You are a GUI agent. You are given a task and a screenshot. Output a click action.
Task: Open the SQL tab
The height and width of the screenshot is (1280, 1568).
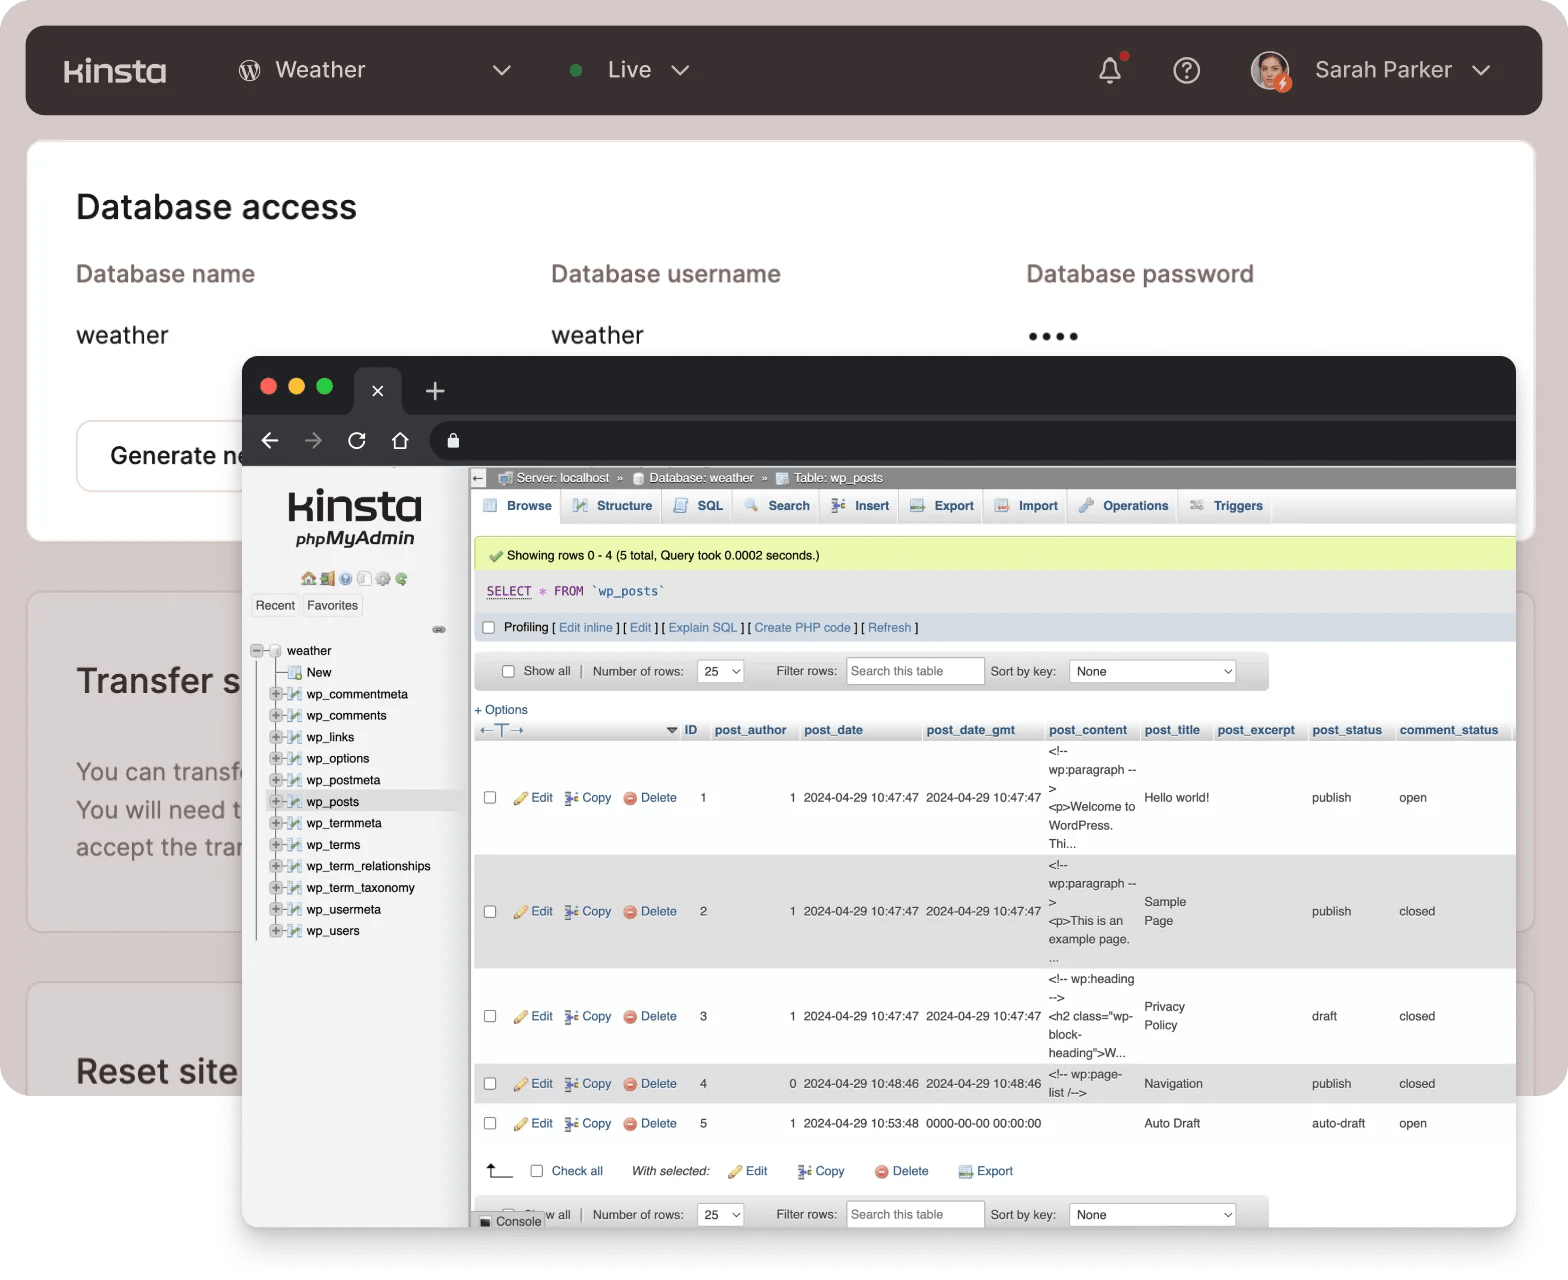698,506
